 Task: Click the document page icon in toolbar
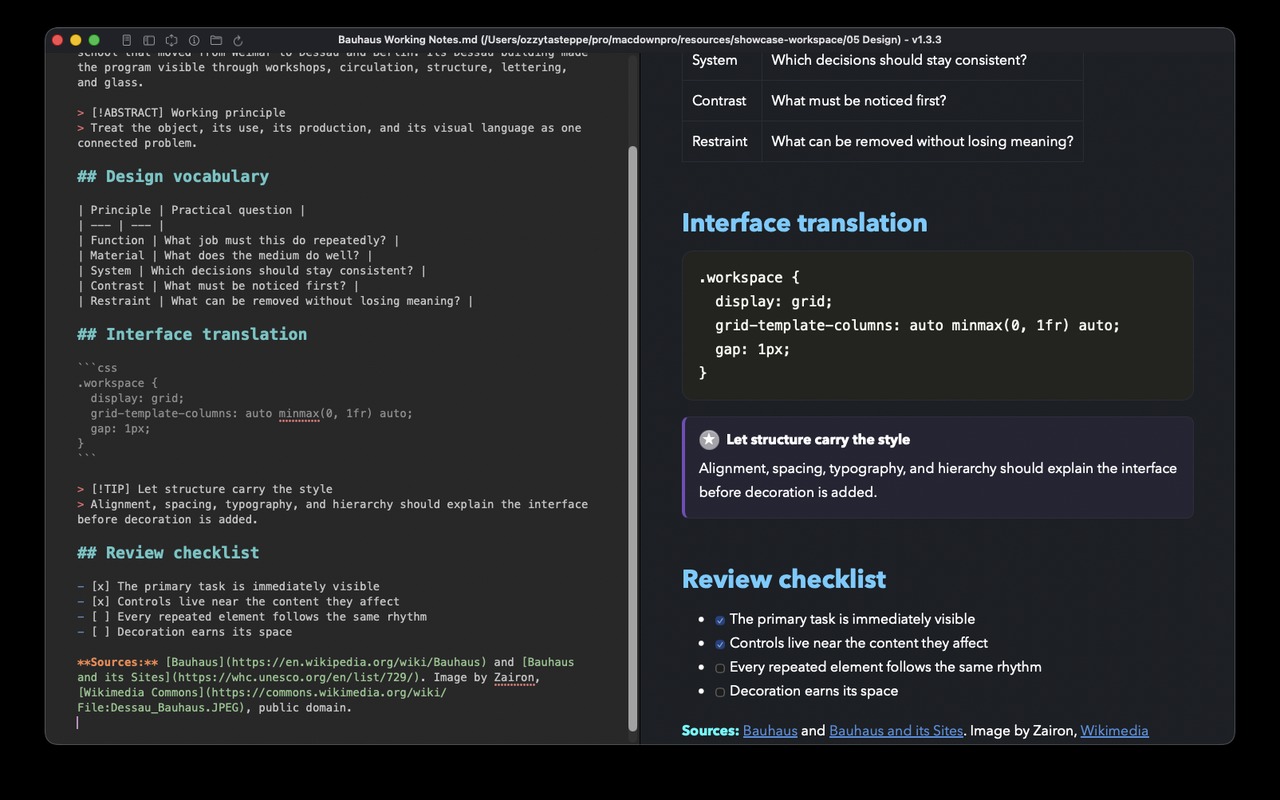(127, 40)
